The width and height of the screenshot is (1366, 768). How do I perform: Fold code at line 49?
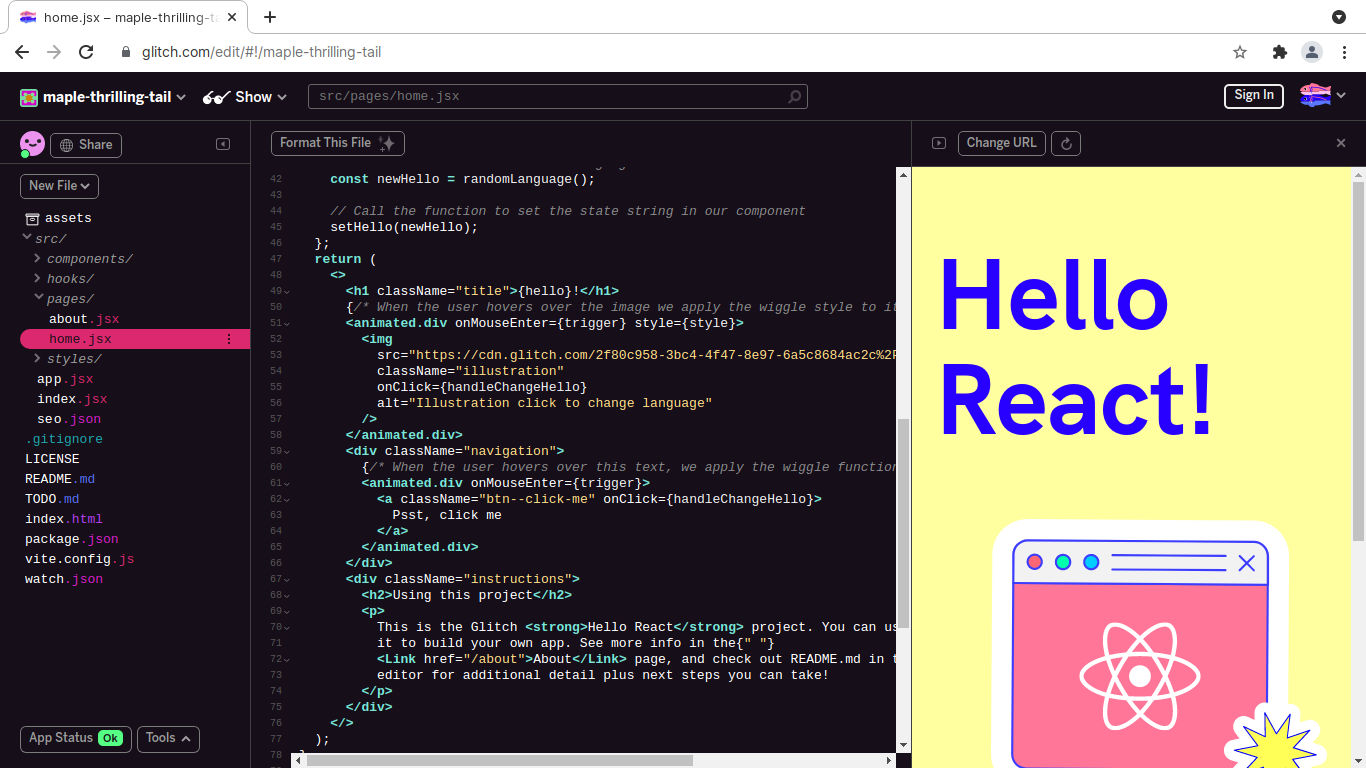[287, 292]
